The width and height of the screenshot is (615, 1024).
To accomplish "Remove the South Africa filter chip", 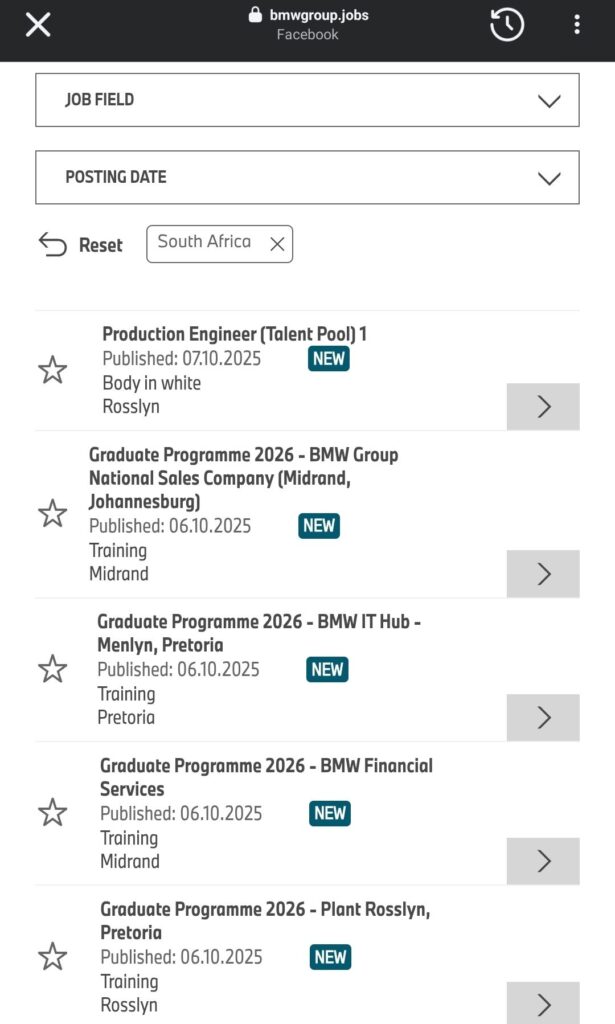I will (277, 243).
